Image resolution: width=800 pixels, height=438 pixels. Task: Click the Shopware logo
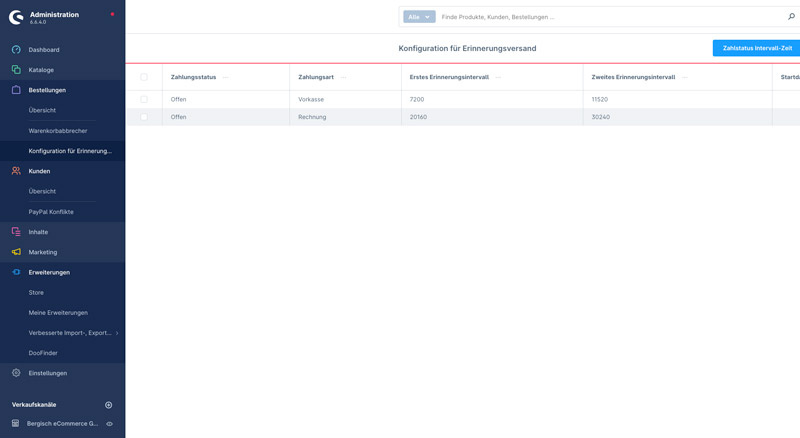coord(16,17)
